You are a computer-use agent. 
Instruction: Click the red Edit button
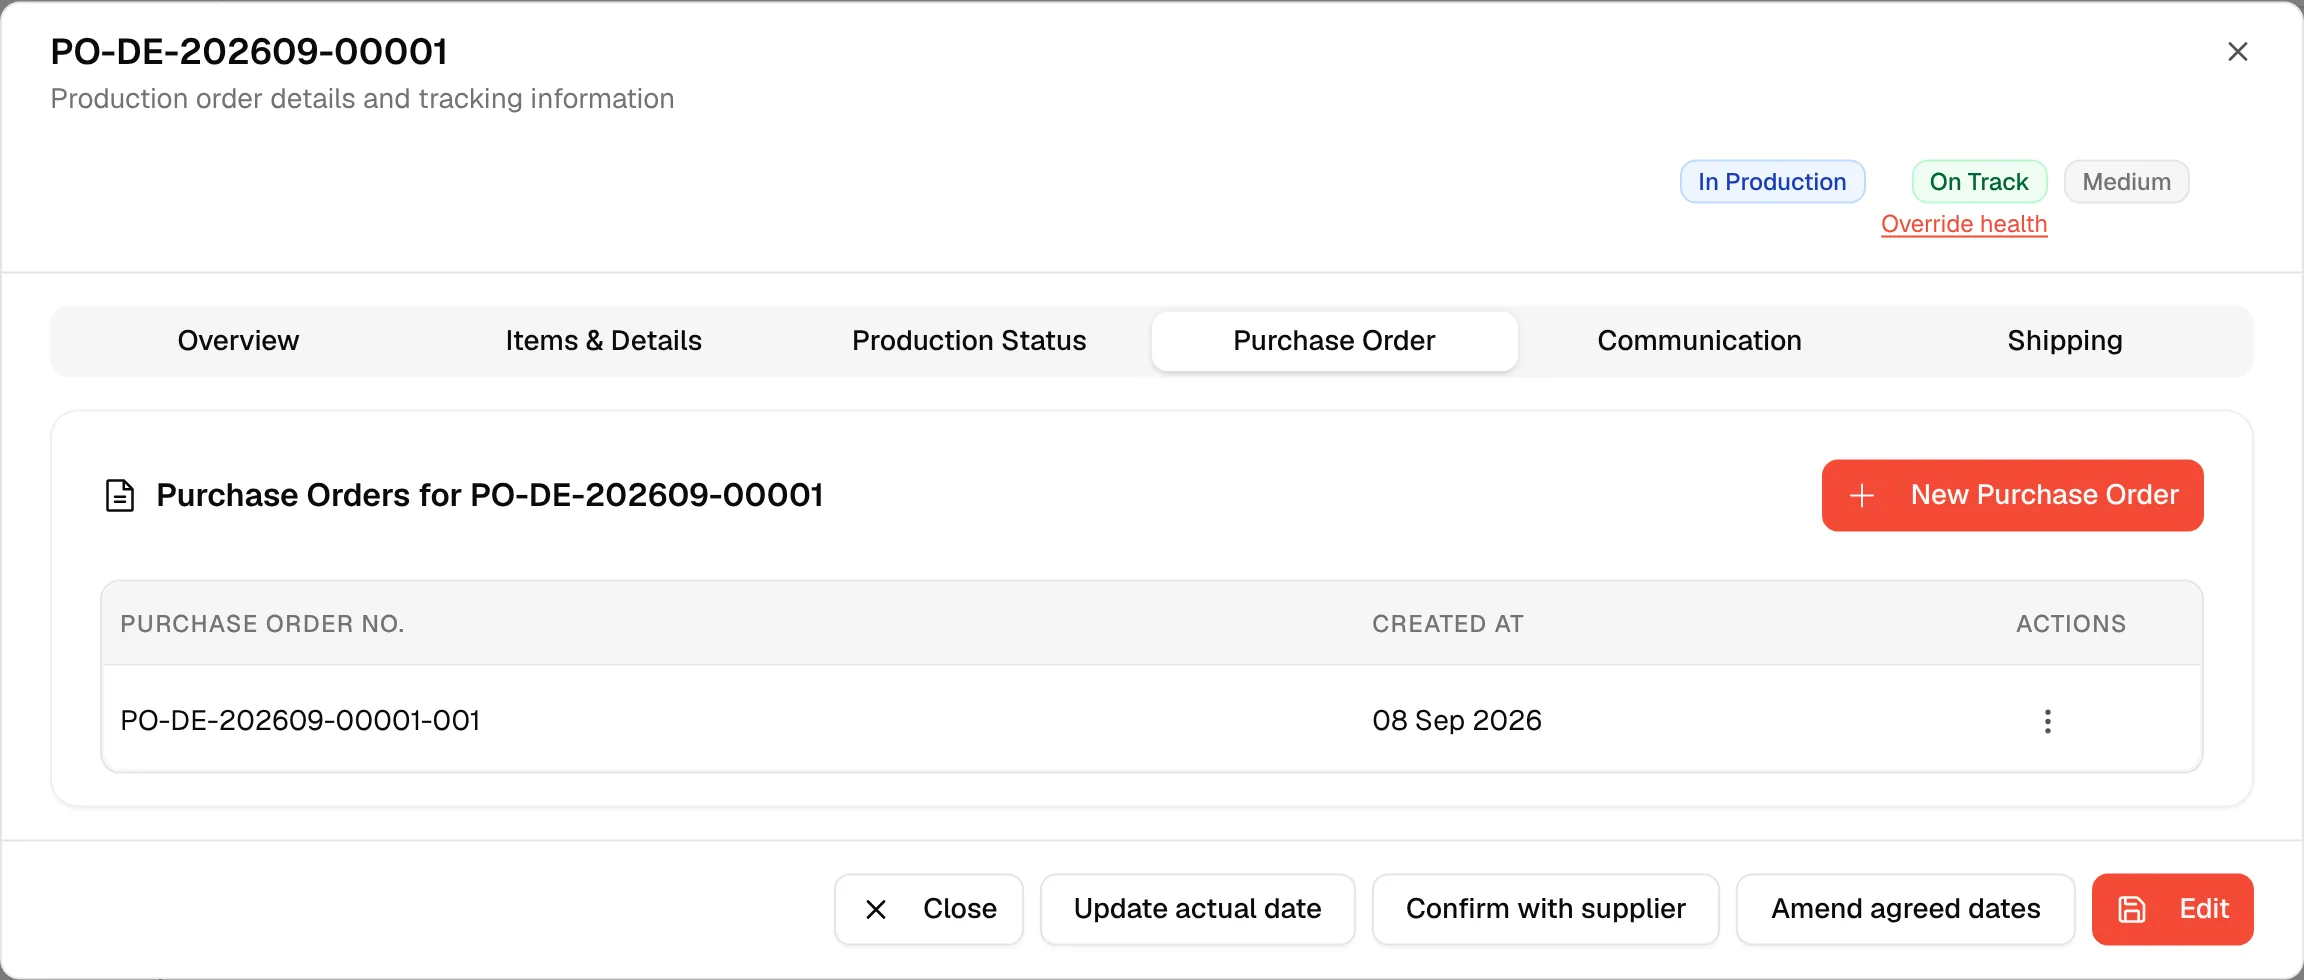2172,909
